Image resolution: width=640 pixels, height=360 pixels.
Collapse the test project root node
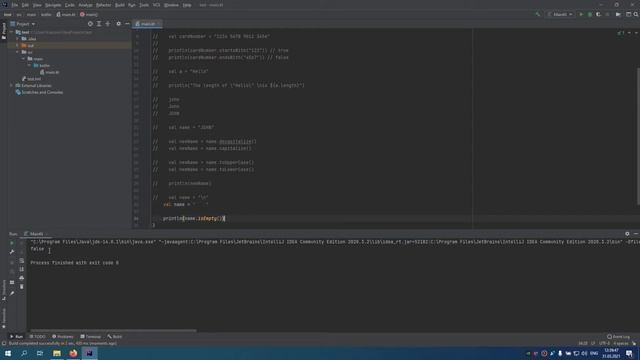(x=12, y=32)
